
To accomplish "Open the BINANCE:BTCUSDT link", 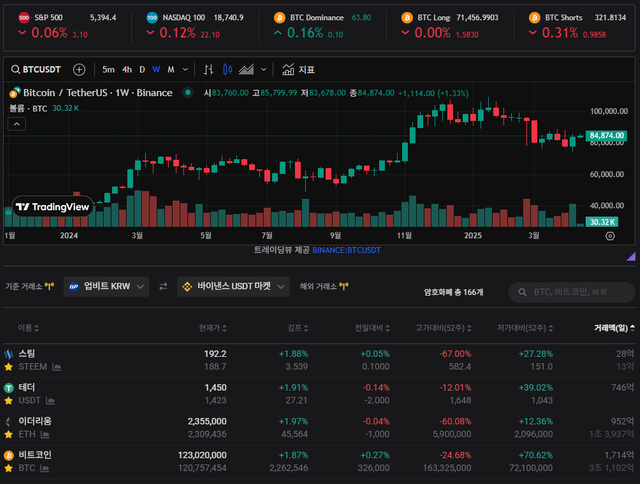I will [347, 250].
